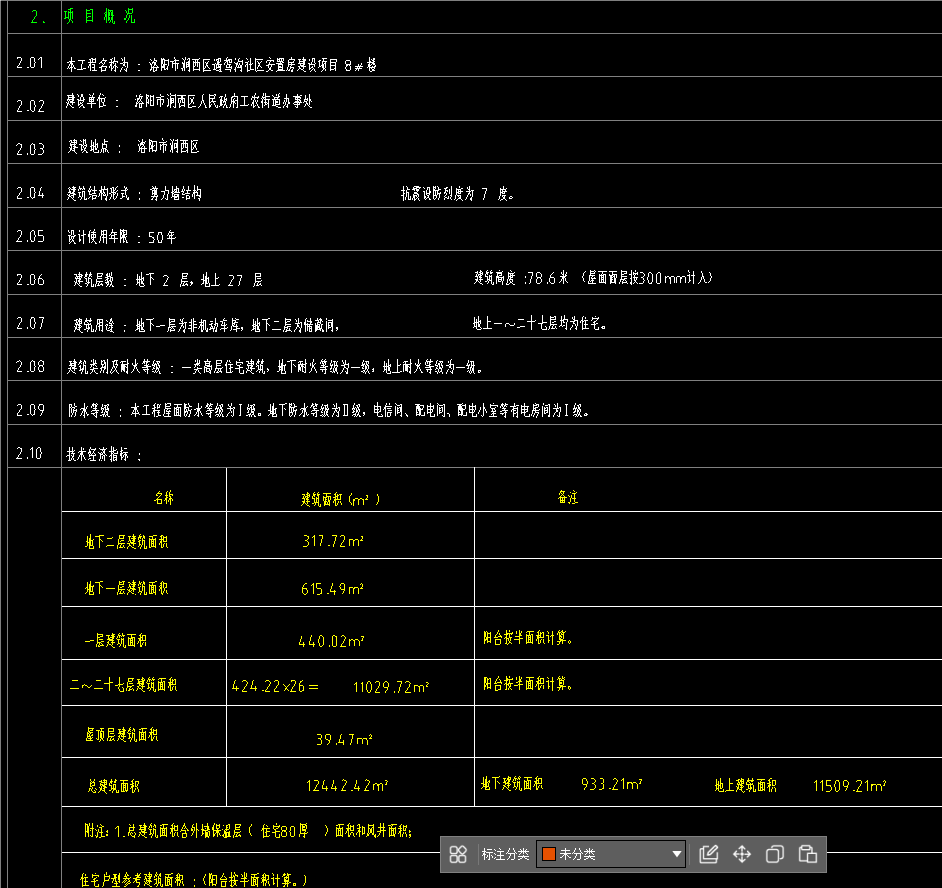The height and width of the screenshot is (888, 942).
Task: Select the section number 2.08
Action: pos(30,366)
